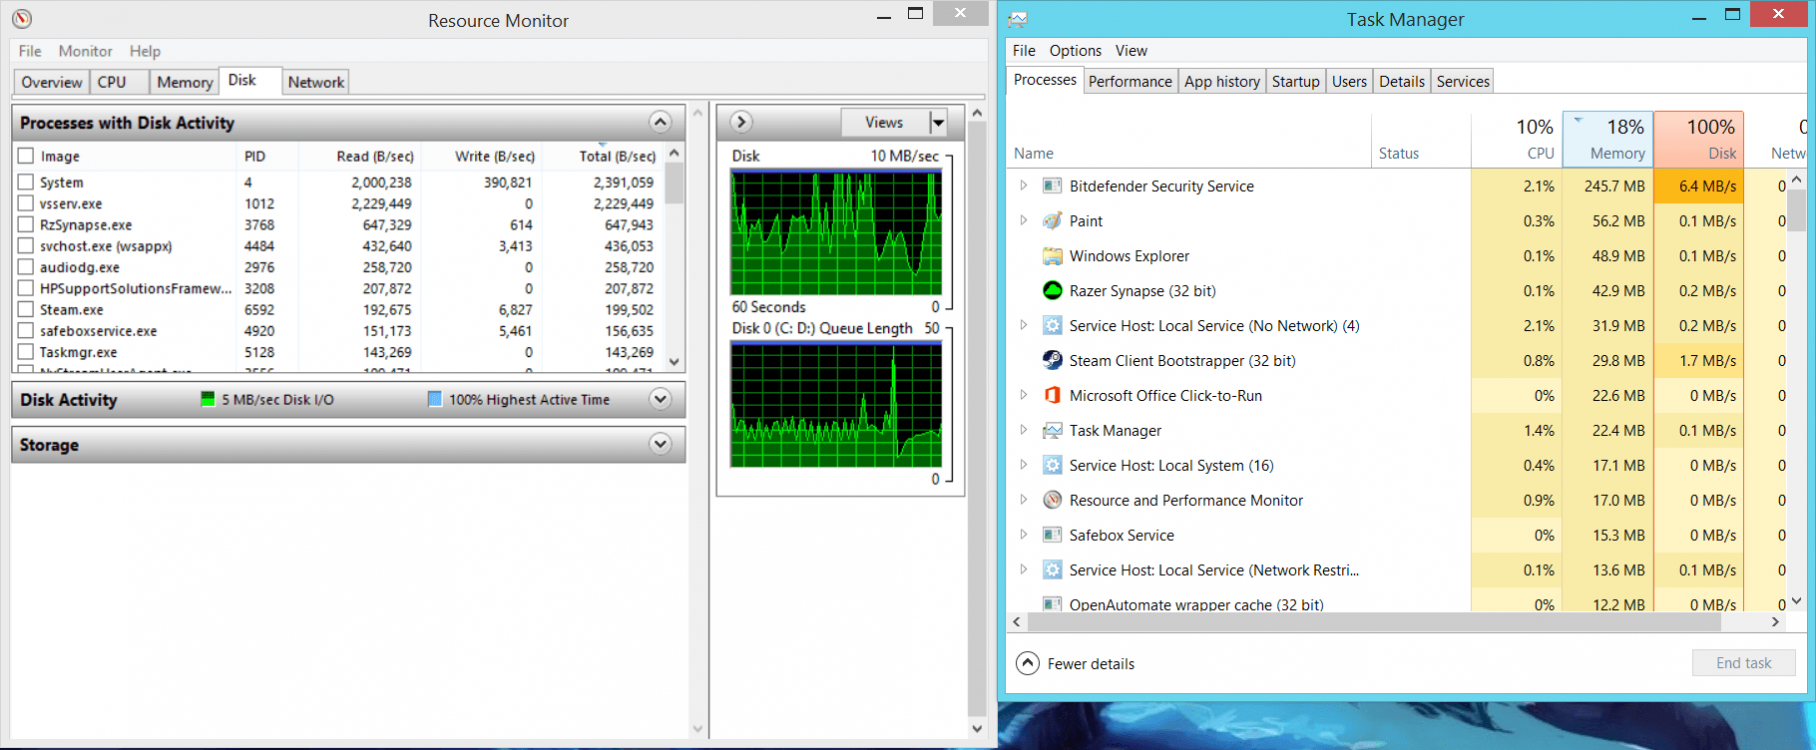Check the System process checkbox
The image size is (1816, 750).
[x=26, y=182]
